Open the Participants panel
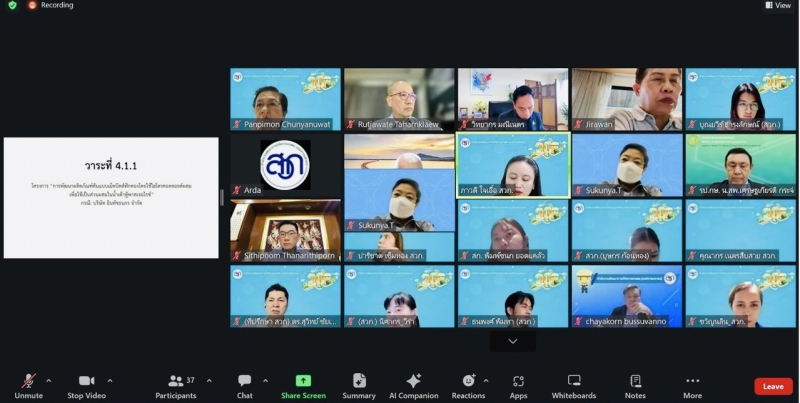 click(x=176, y=385)
